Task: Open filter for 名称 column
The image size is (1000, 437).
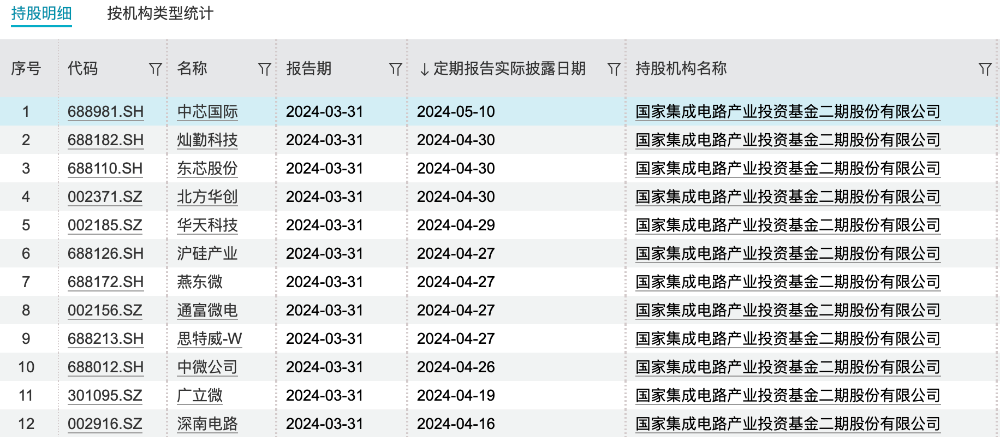Action: click(x=264, y=70)
